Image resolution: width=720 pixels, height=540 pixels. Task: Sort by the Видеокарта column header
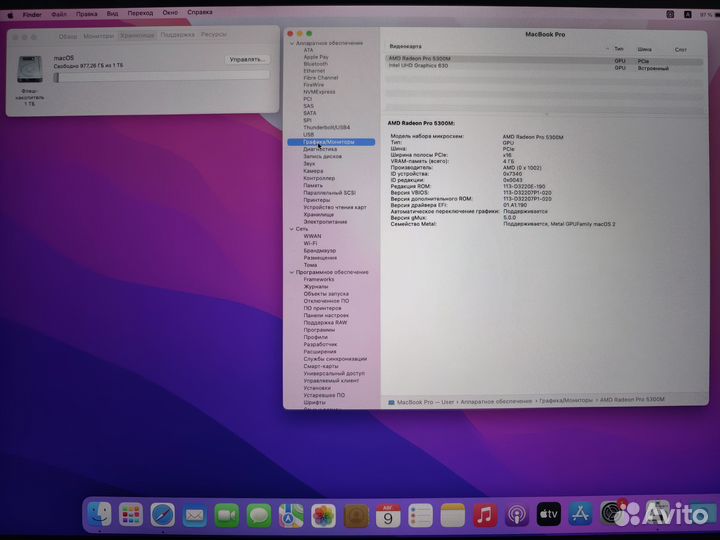click(405, 46)
